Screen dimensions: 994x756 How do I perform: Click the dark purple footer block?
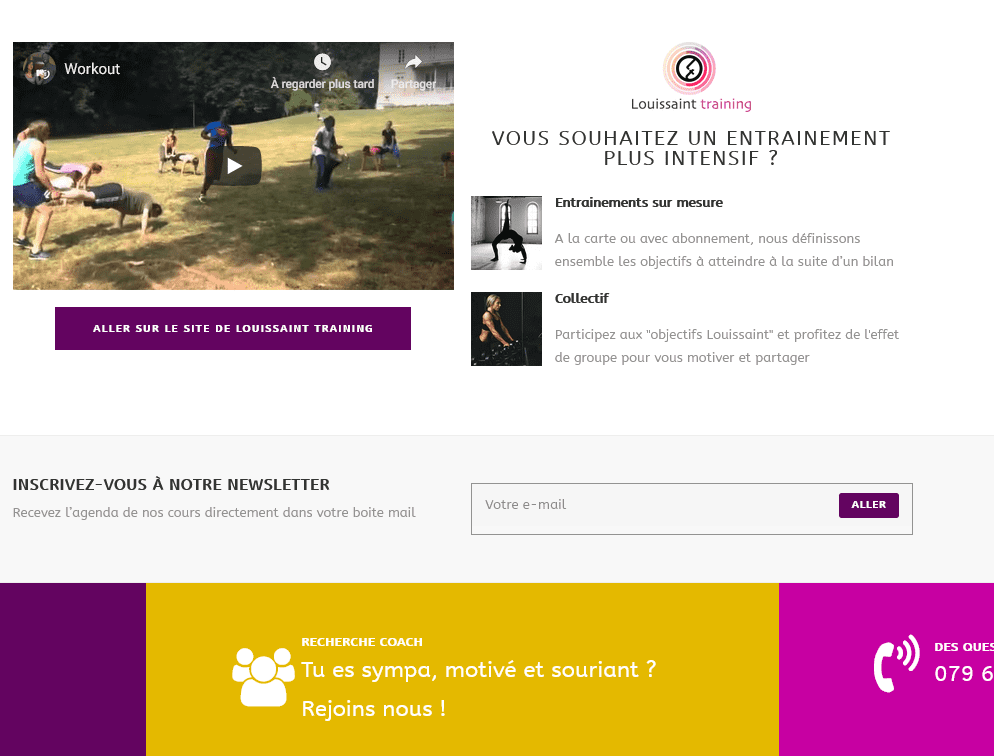(x=73, y=669)
